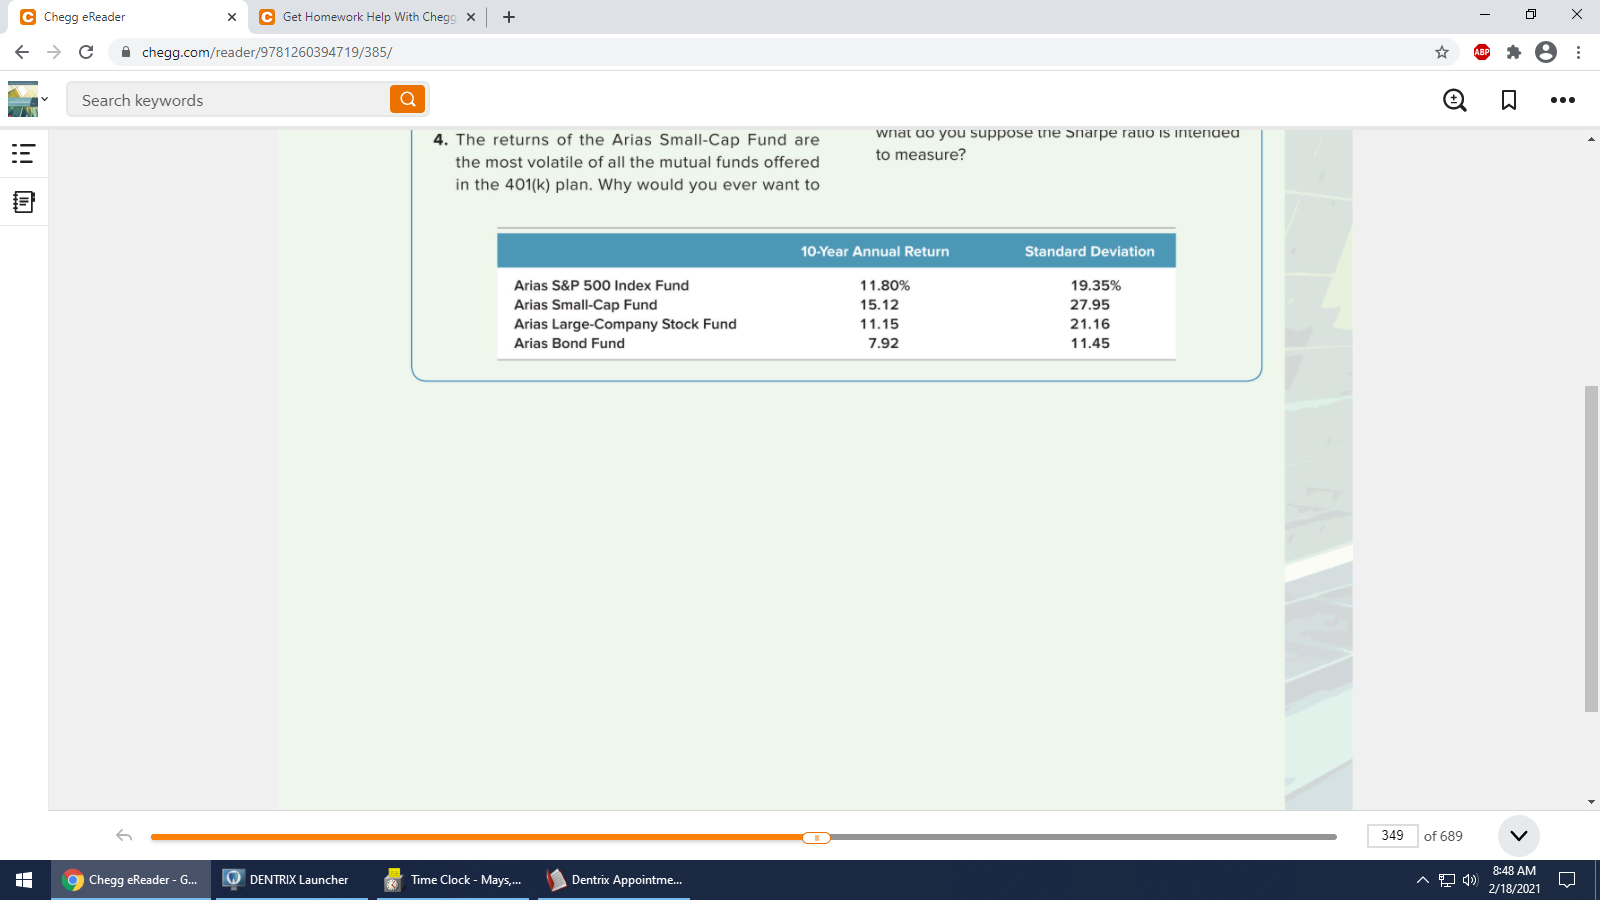Open the AdBlock Plus extension
The image size is (1600, 900).
click(x=1482, y=52)
